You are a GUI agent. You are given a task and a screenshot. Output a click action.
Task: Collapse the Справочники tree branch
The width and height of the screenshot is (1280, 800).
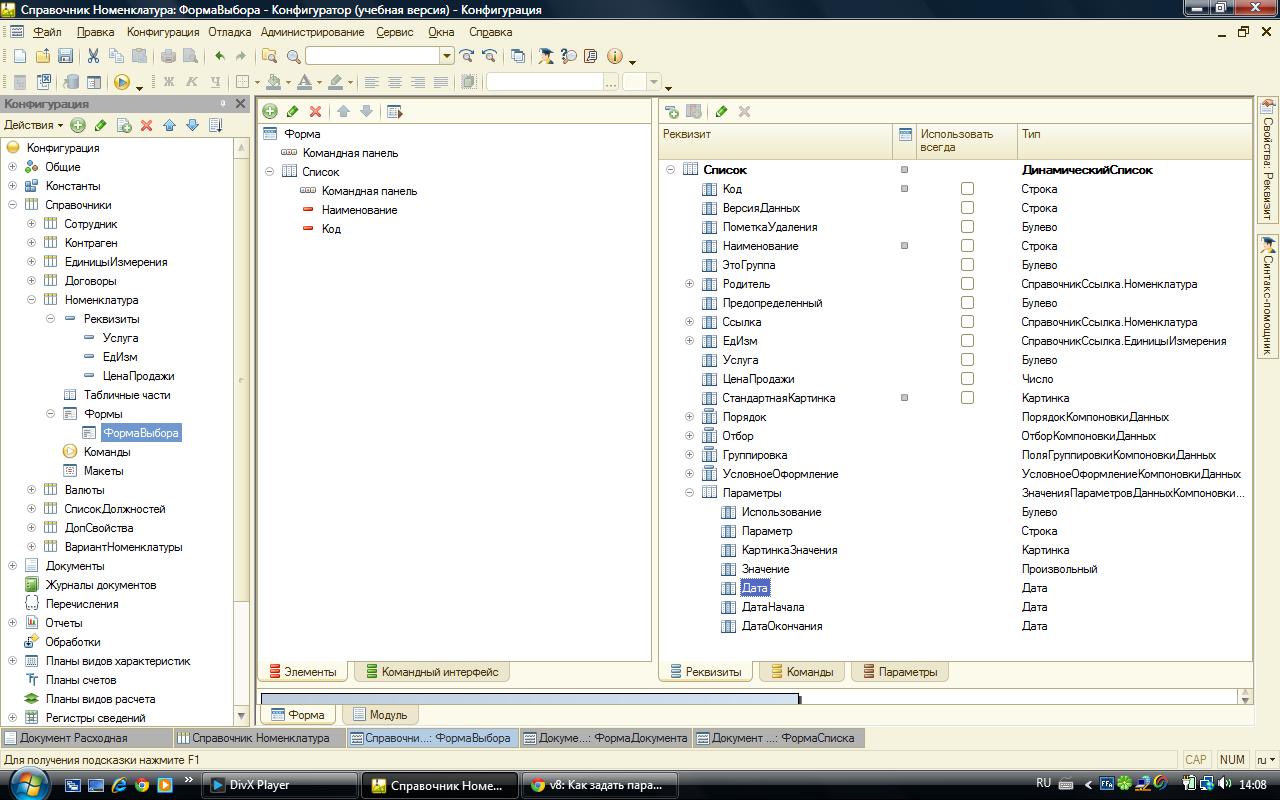12,205
